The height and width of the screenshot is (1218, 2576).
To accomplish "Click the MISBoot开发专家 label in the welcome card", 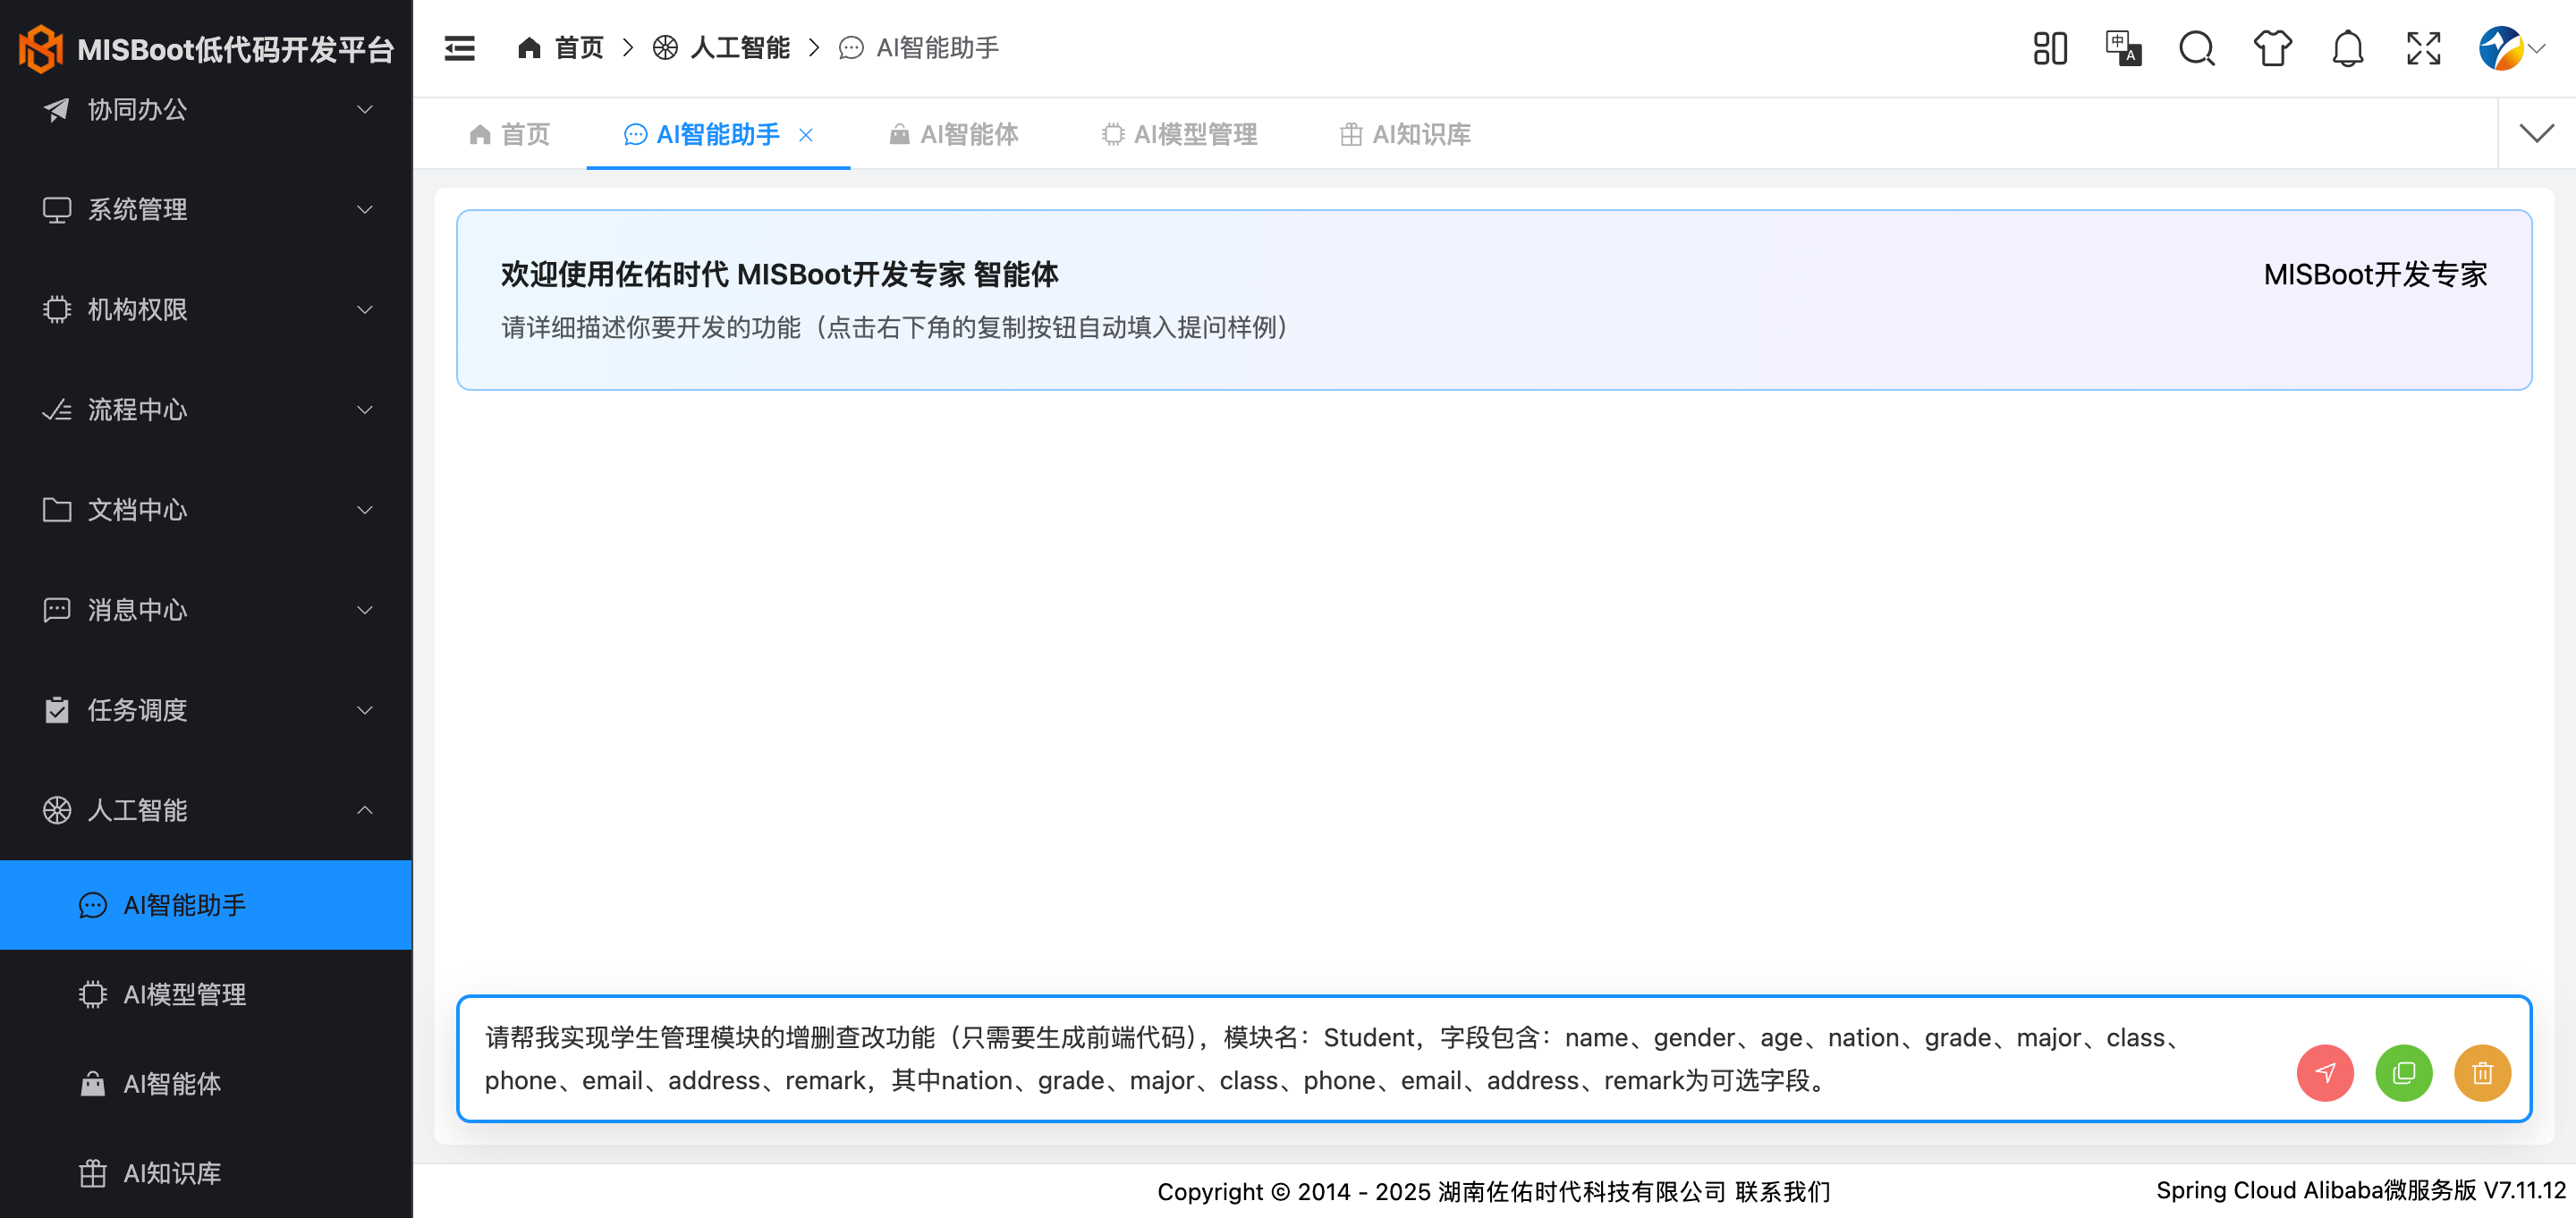I will (2375, 274).
